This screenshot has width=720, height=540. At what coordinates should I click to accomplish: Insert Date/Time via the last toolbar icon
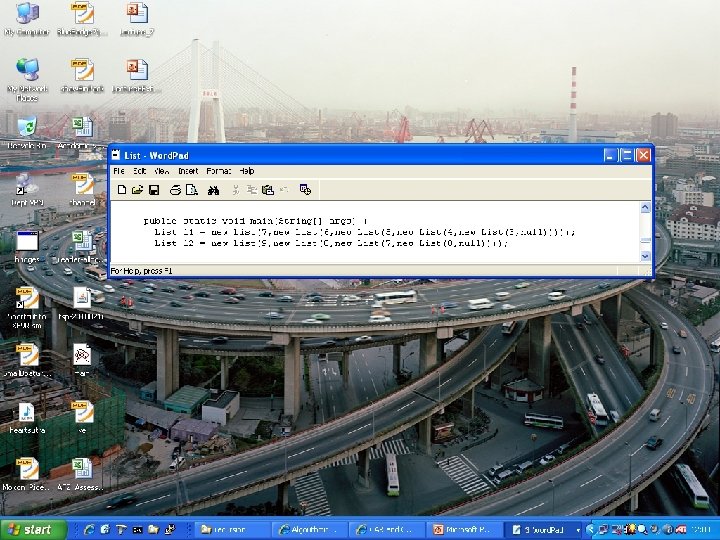click(x=305, y=190)
